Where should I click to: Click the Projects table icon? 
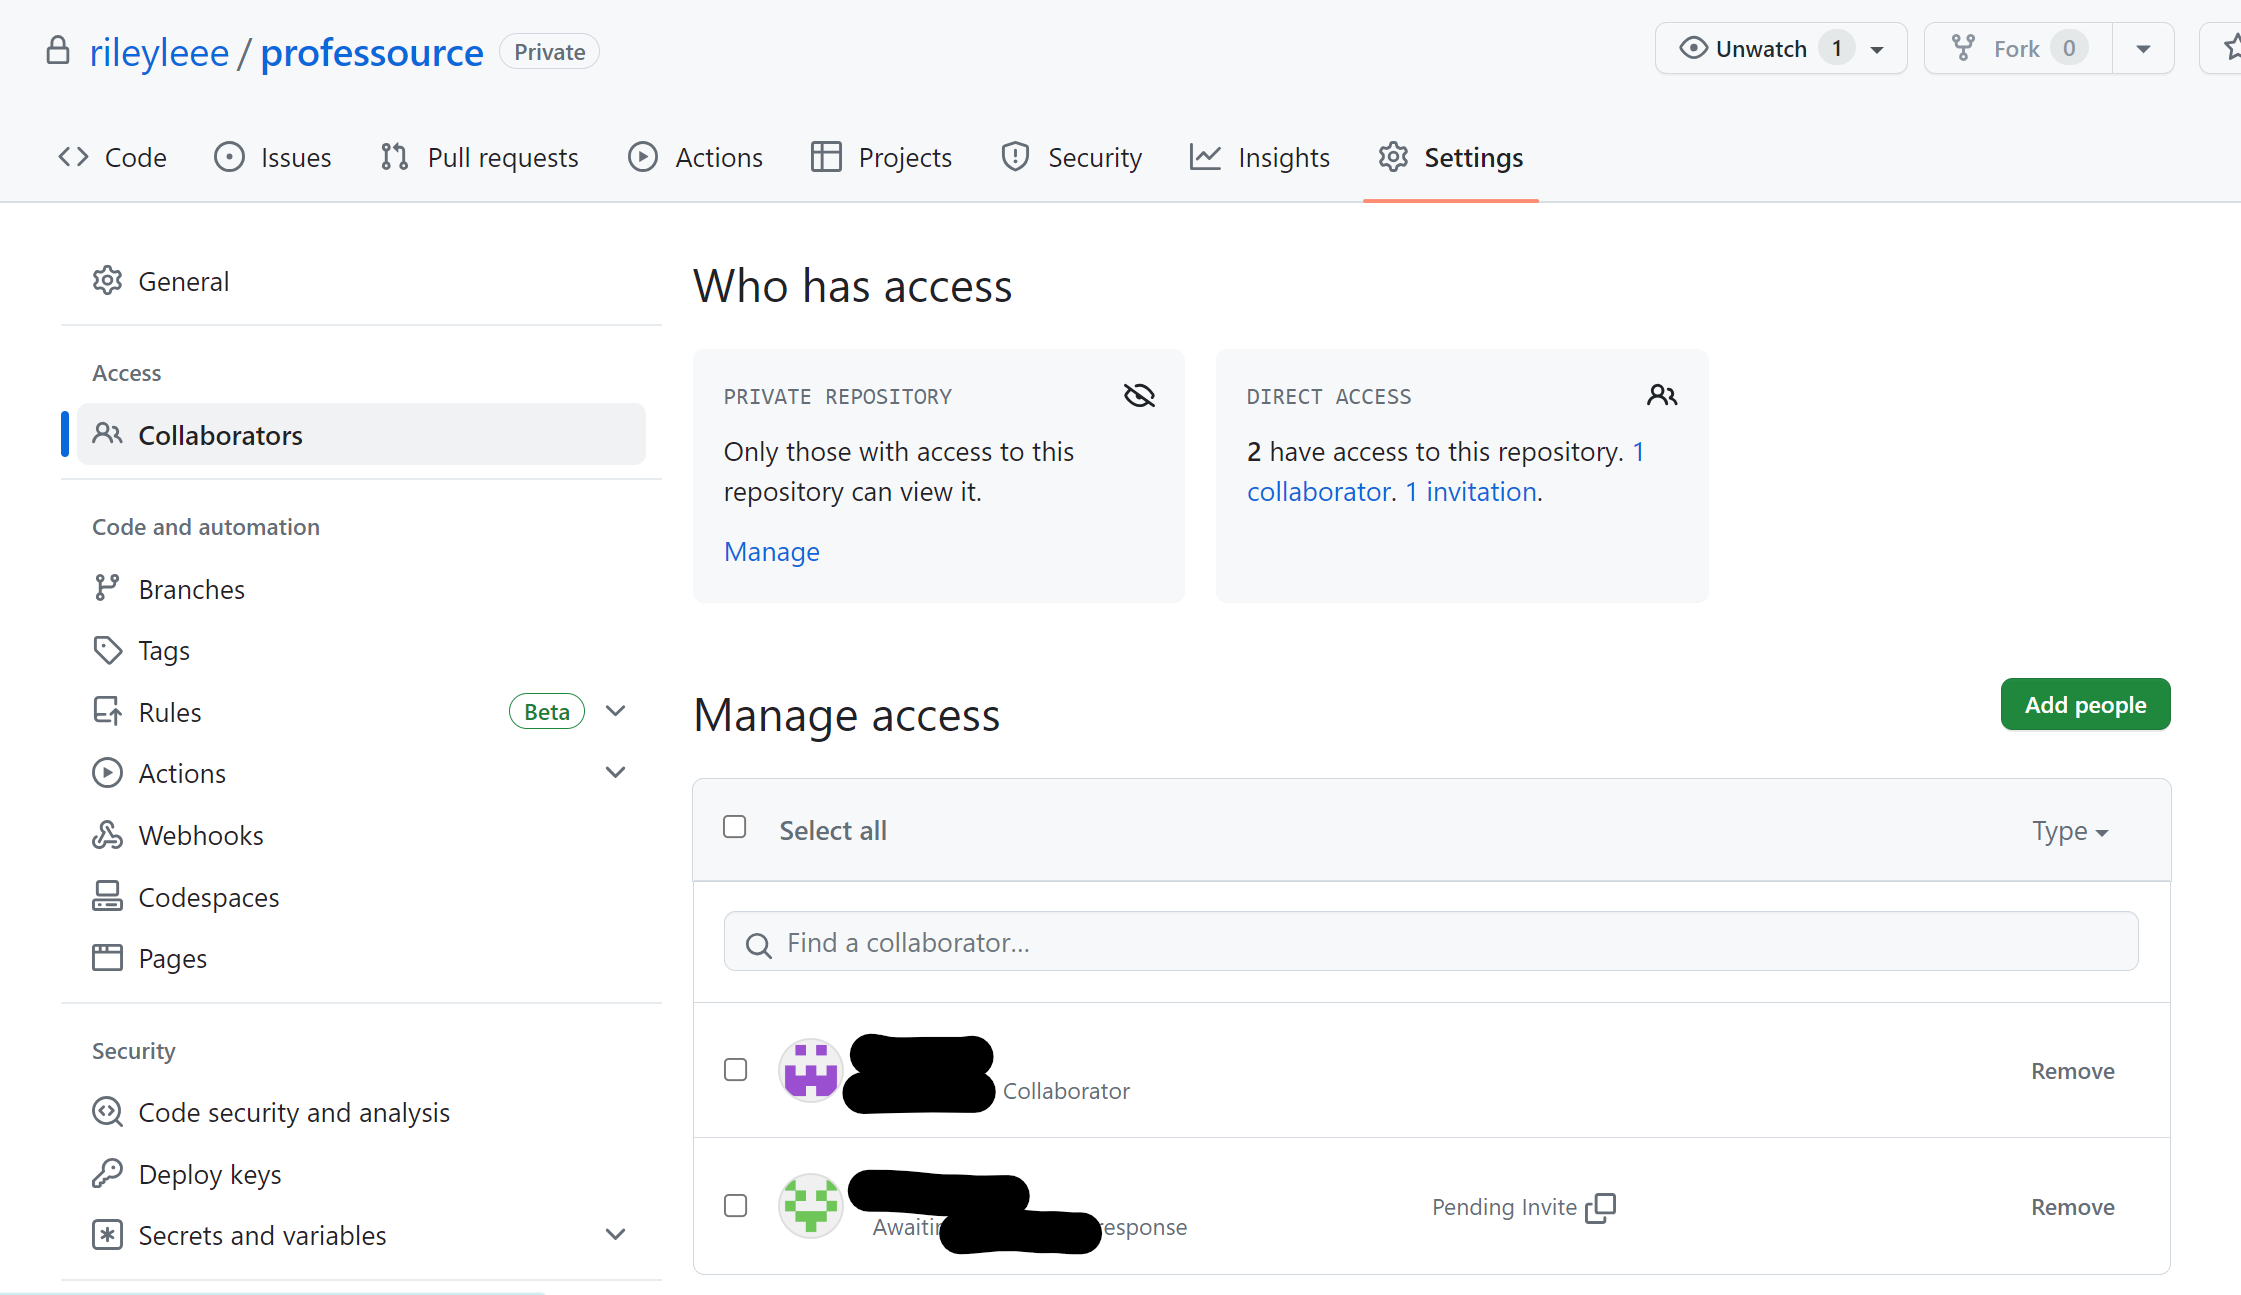[x=826, y=157]
